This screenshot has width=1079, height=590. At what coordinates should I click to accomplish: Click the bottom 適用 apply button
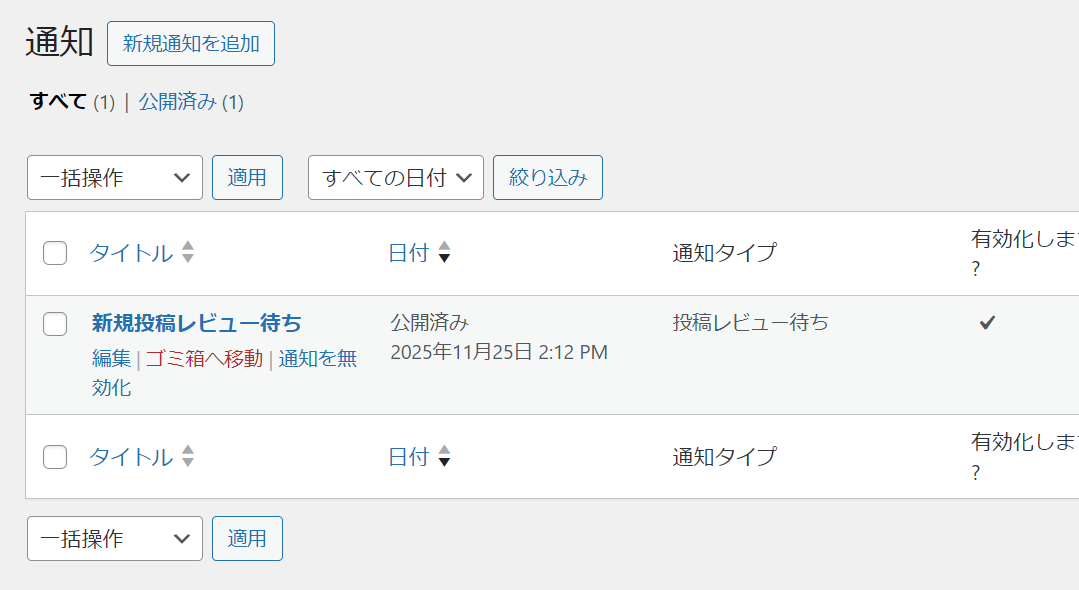[247, 539]
